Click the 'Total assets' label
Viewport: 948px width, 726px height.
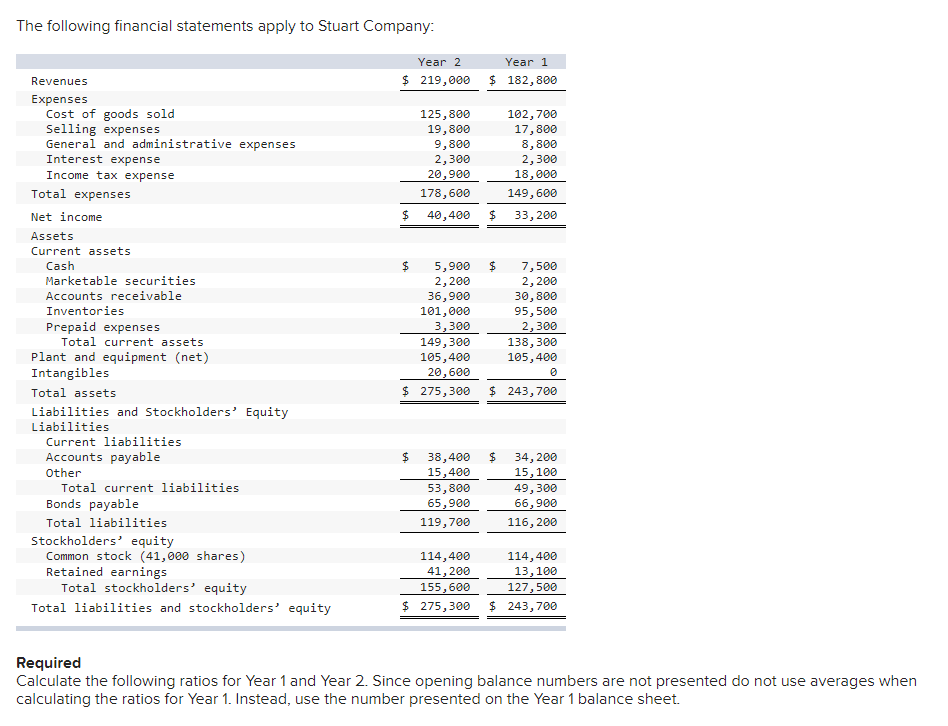point(73,393)
